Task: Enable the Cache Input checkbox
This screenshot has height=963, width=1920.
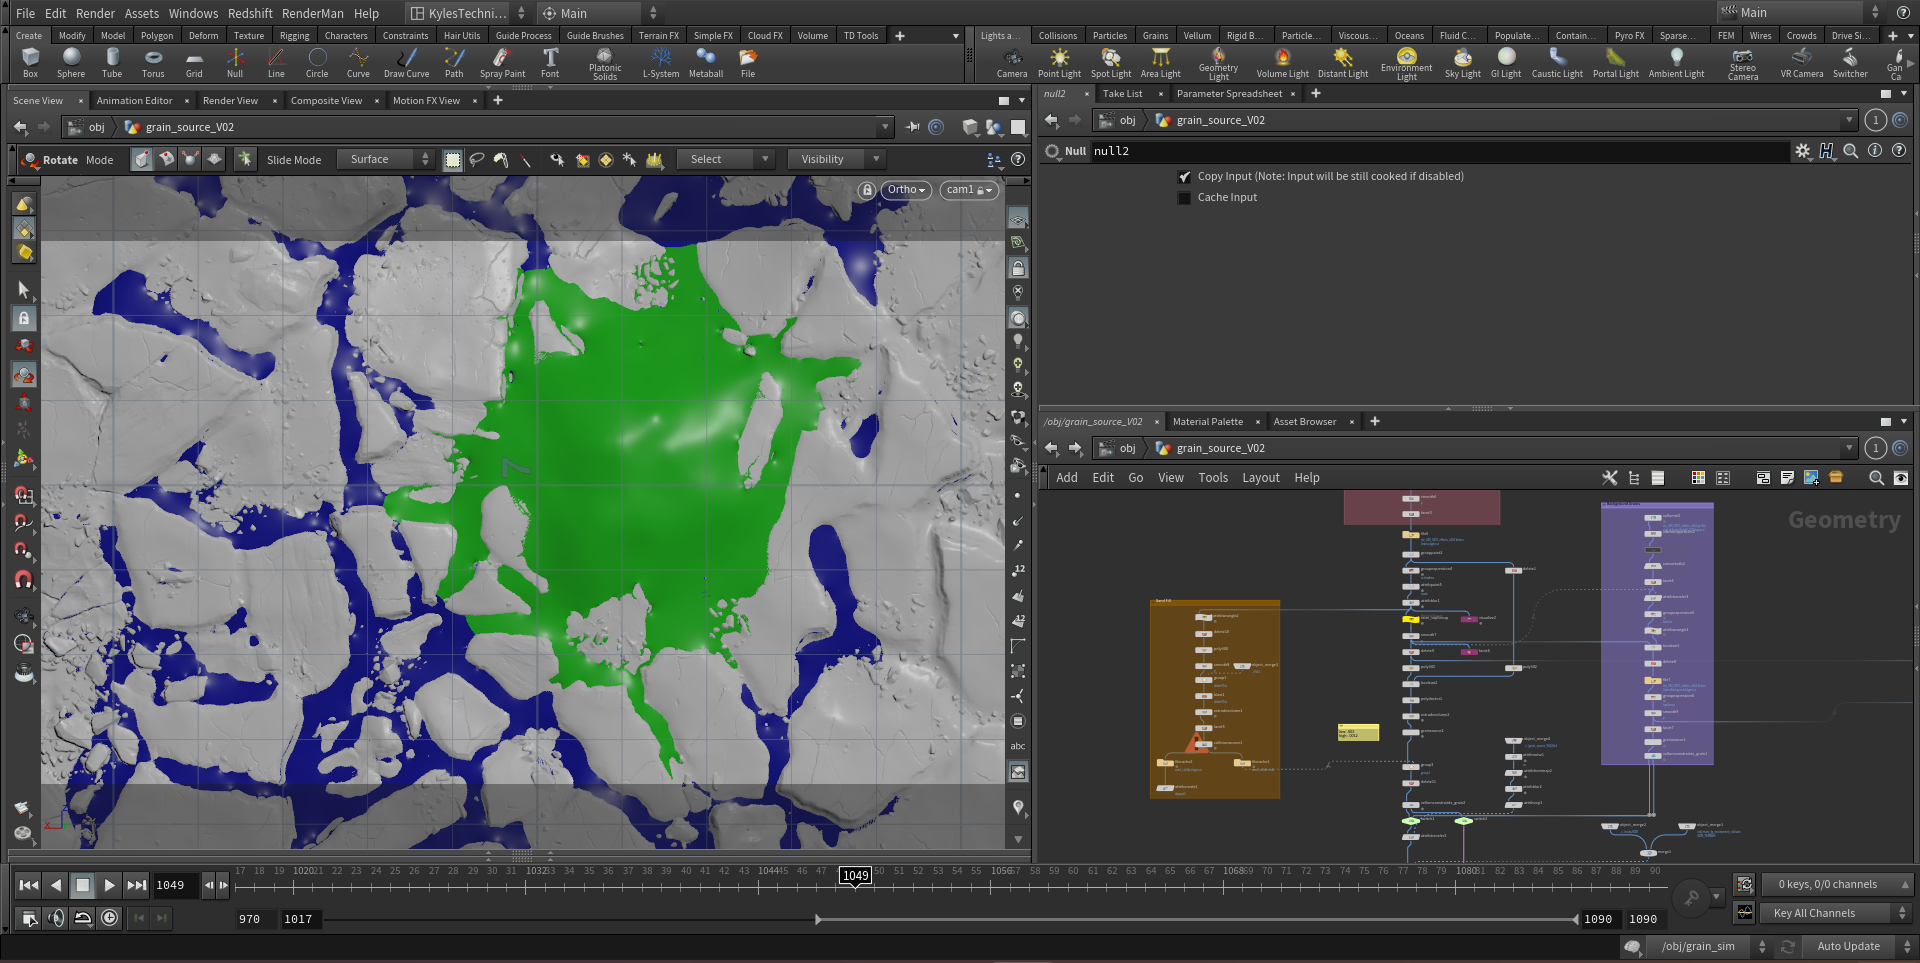Action: pyautogui.click(x=1185, y=198)
